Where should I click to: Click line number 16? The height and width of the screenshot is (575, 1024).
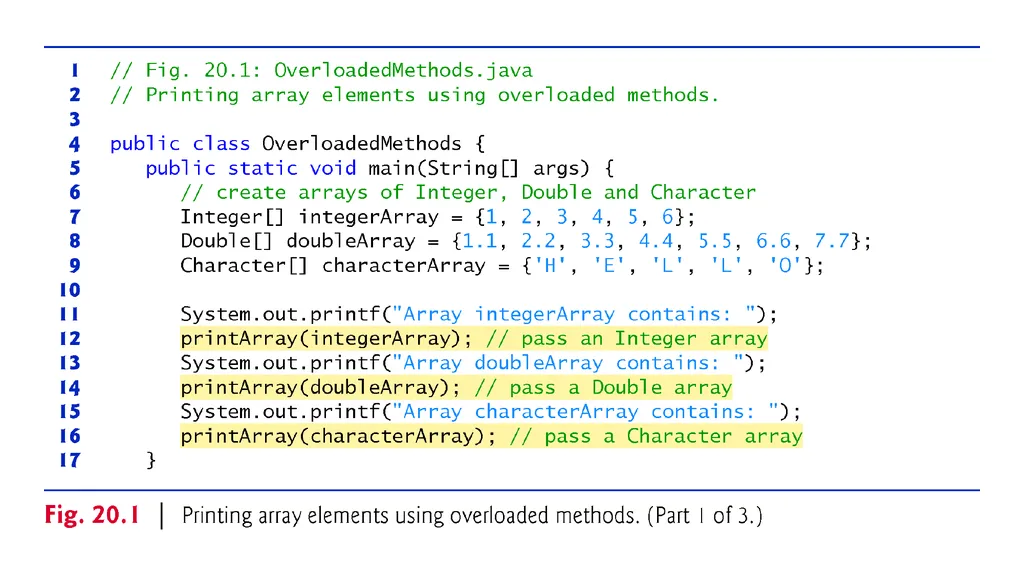[70, 436]
